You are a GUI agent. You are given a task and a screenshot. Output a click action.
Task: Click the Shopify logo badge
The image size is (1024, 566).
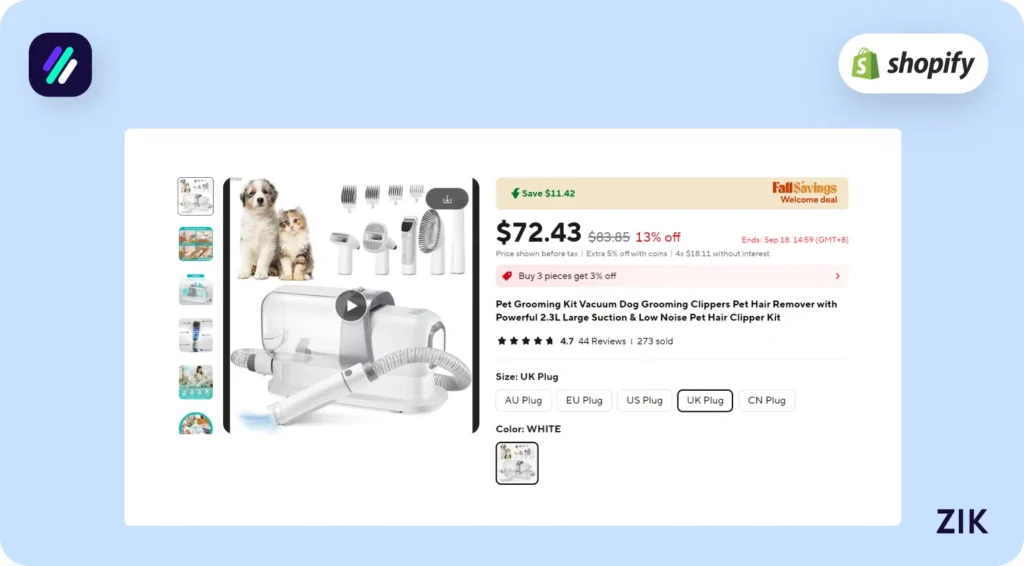click(913, 64)
